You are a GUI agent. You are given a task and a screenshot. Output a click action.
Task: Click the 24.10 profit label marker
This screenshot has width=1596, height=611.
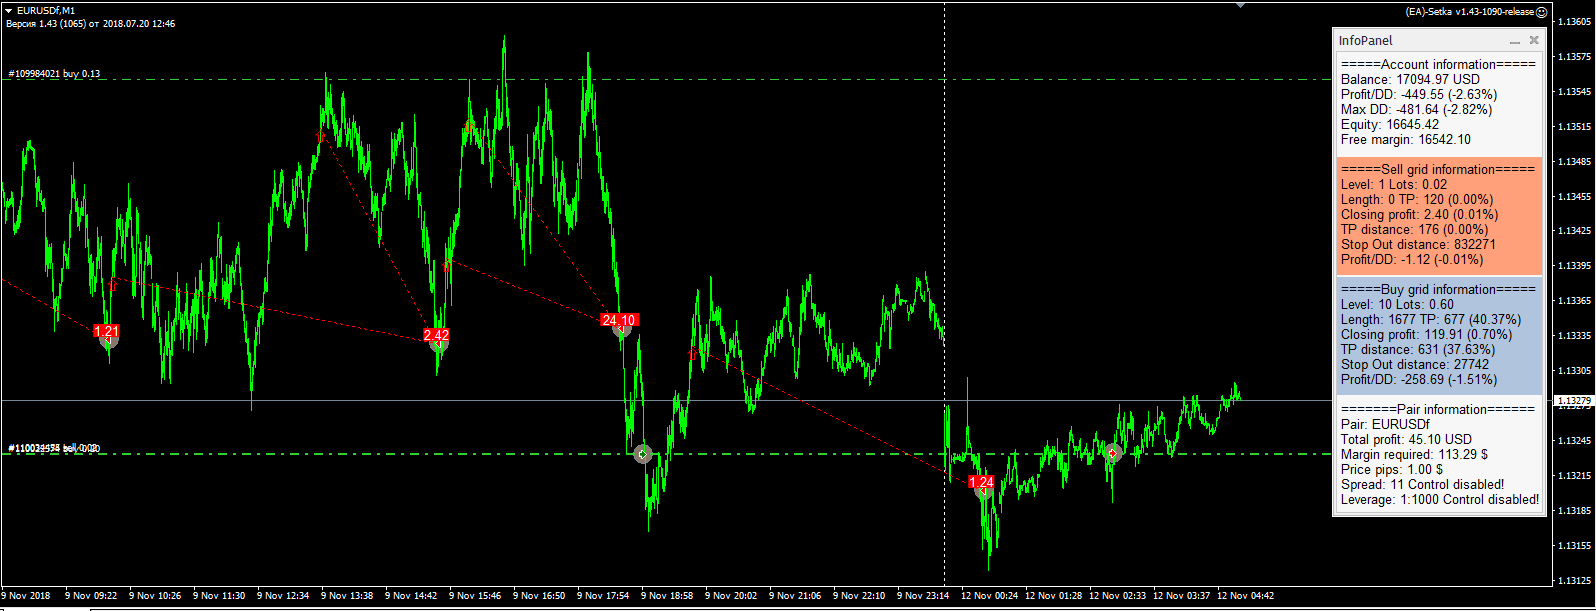pos(618,320)
